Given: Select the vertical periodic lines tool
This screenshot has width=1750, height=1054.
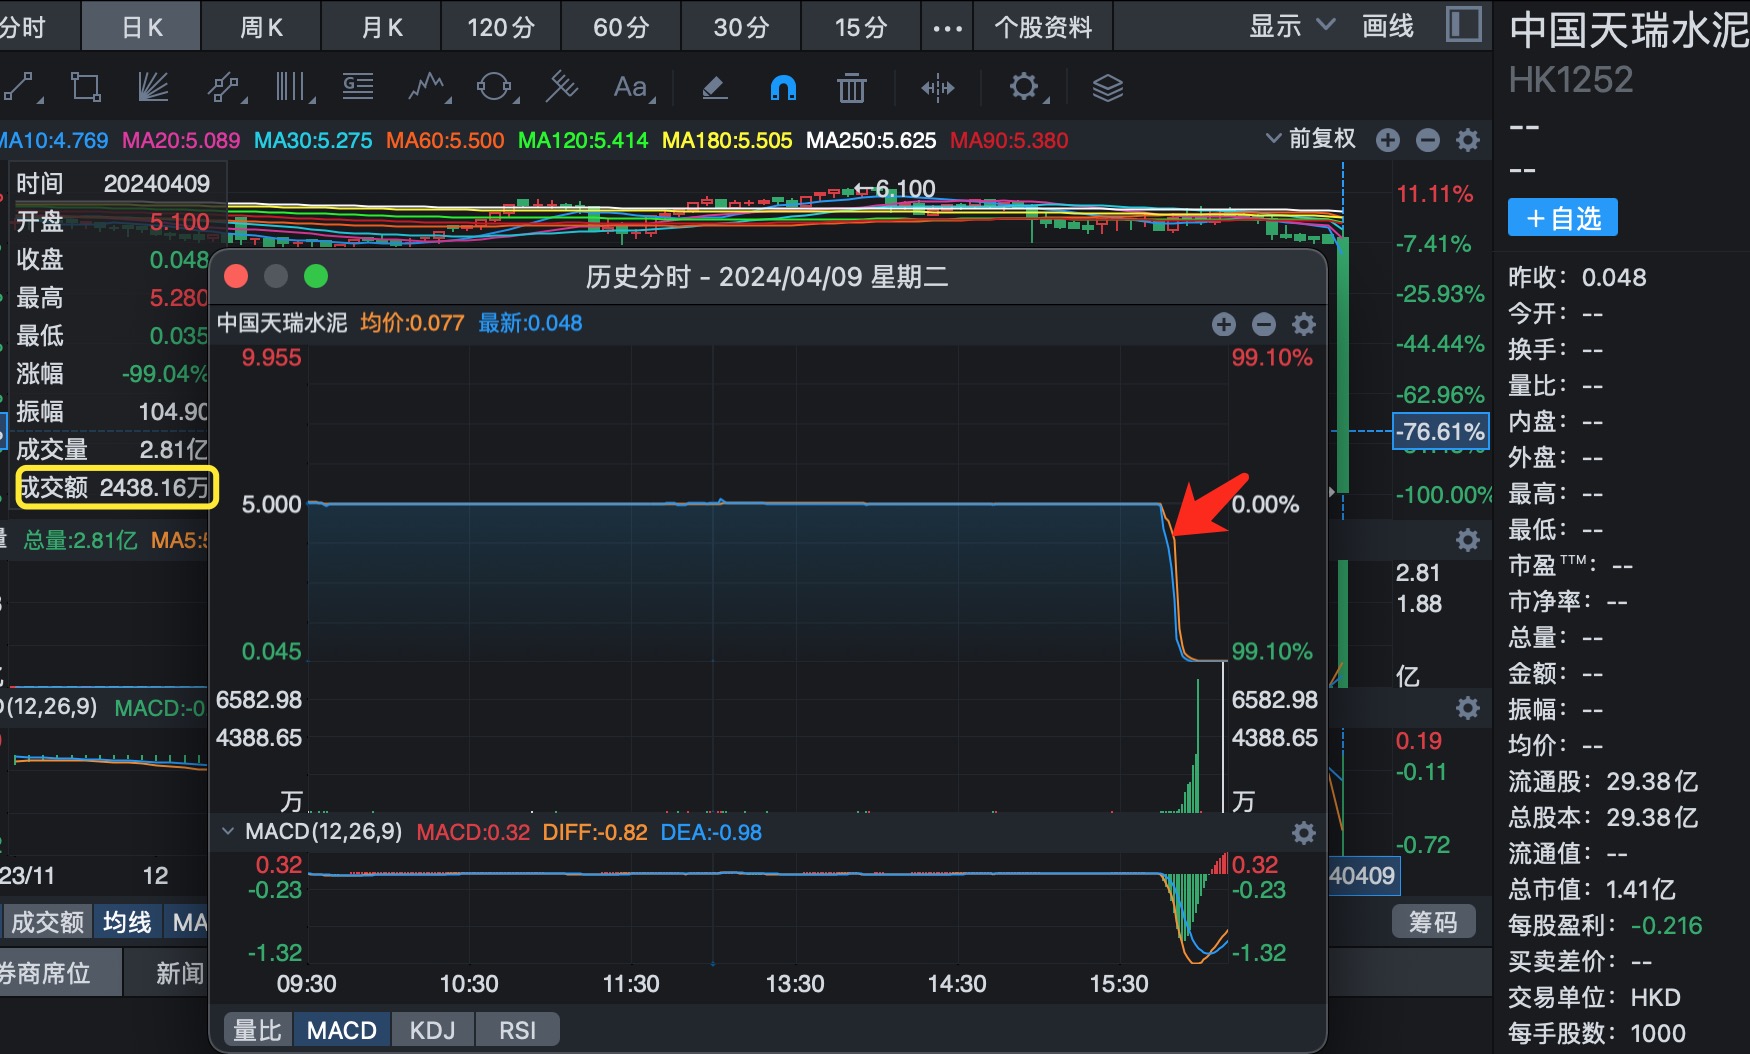Looking at the screenshot, I should [x=293, y=88].
